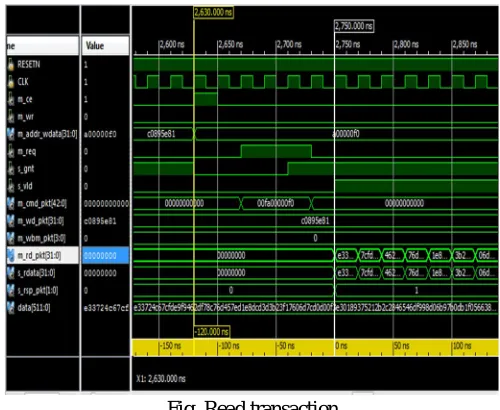Click the highlighted 00000000 m_rd_pkt value
Screen dimensions: 500x410
point(105,256)
